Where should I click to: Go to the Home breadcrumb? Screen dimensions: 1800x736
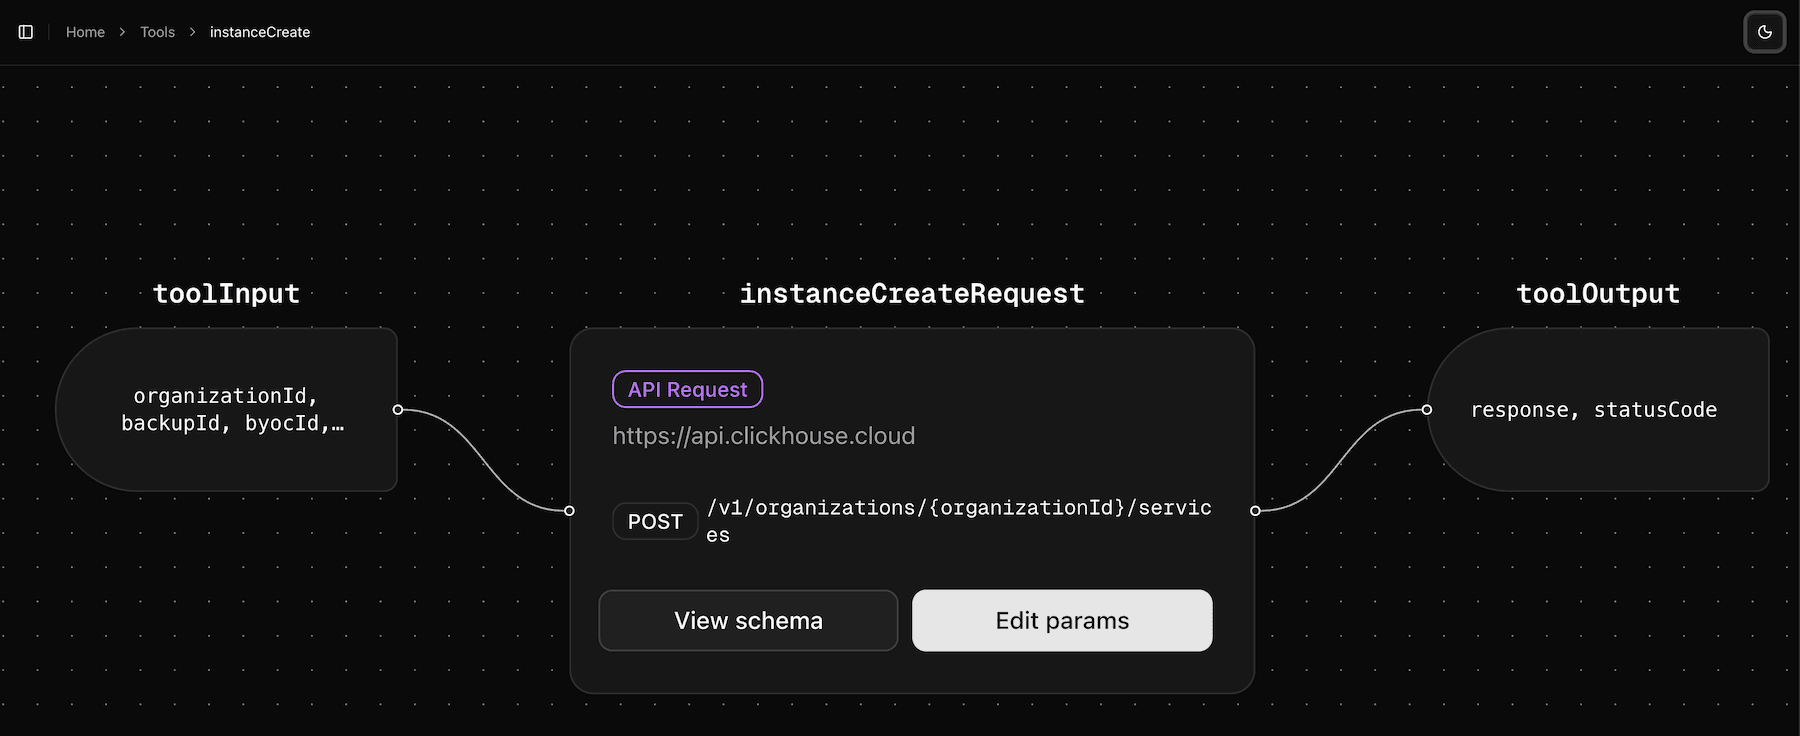[85, 32]
